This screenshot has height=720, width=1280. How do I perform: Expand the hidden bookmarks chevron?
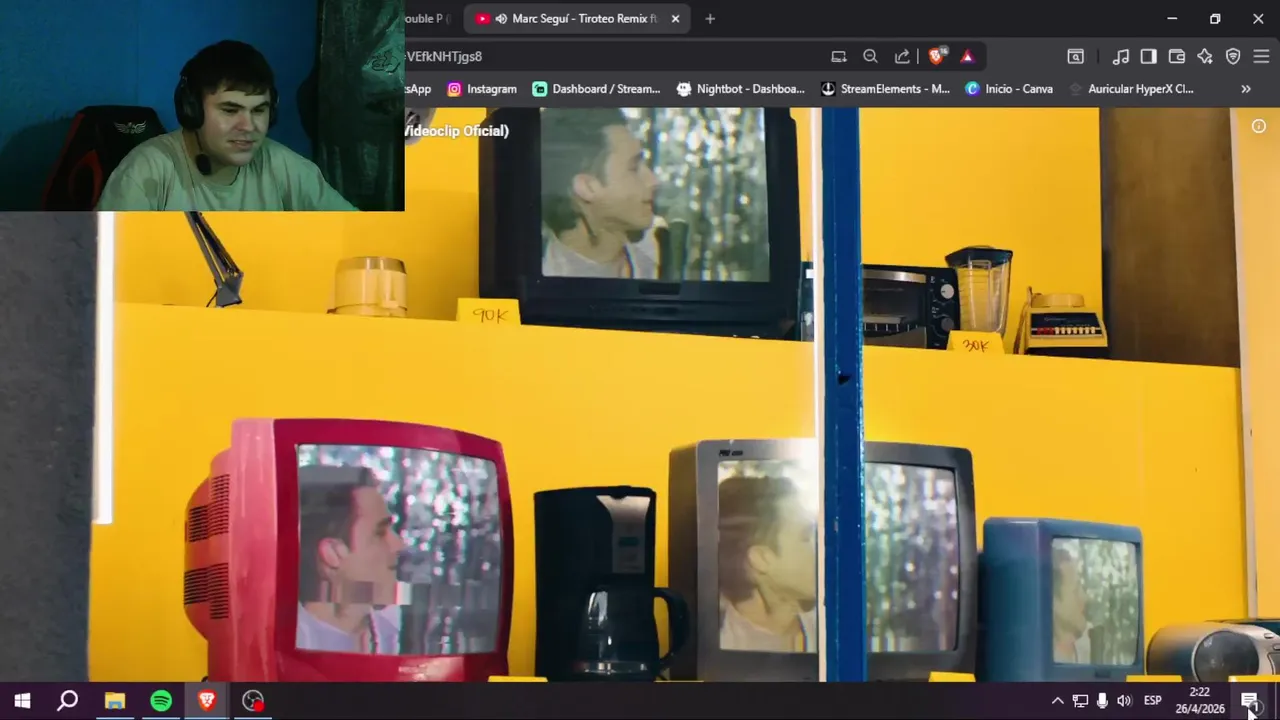click(x=1246, y=89)
